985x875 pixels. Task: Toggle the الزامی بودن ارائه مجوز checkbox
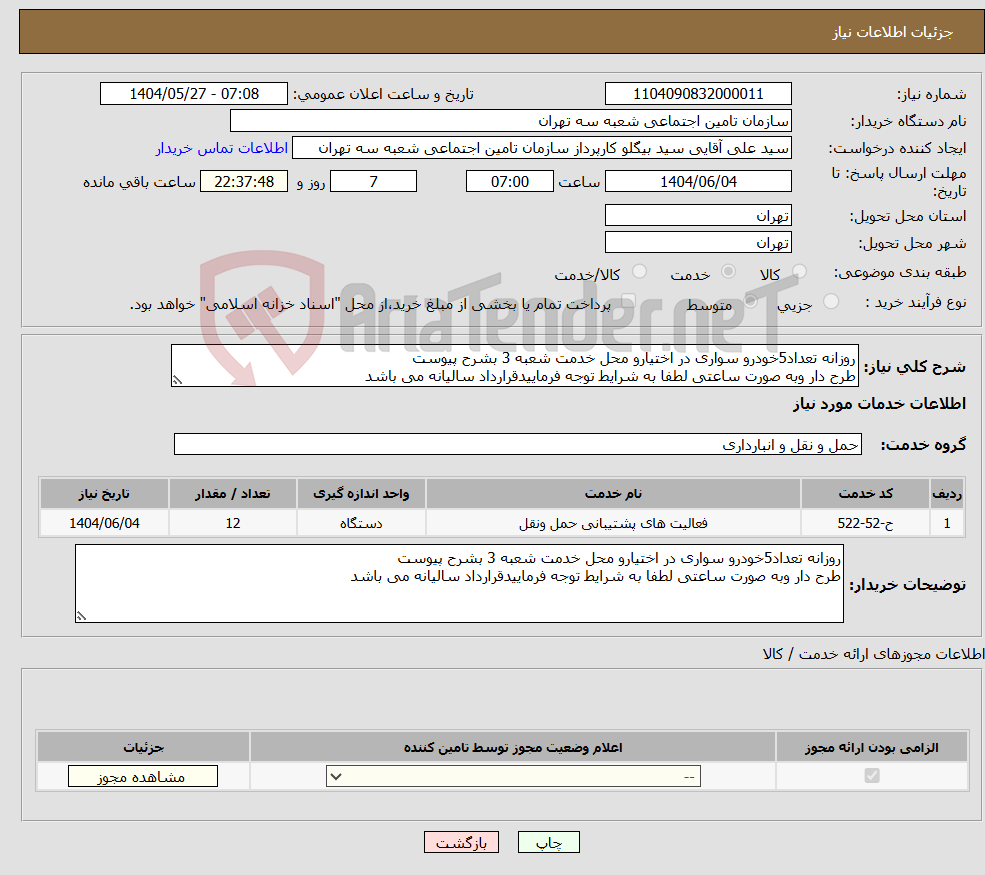tap(870, 775)
